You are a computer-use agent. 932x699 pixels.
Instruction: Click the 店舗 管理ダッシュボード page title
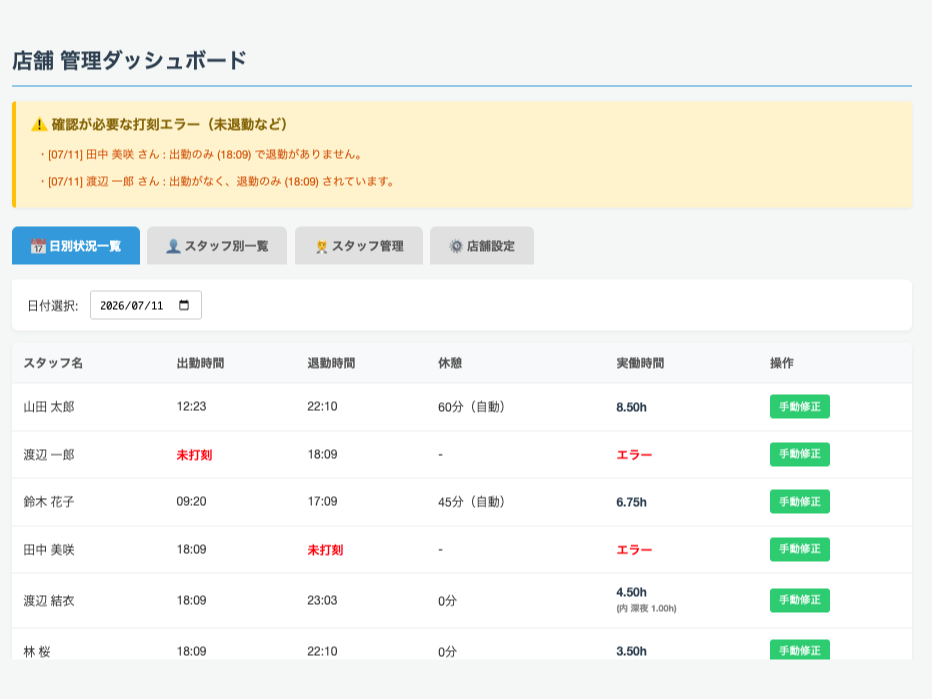129,61
